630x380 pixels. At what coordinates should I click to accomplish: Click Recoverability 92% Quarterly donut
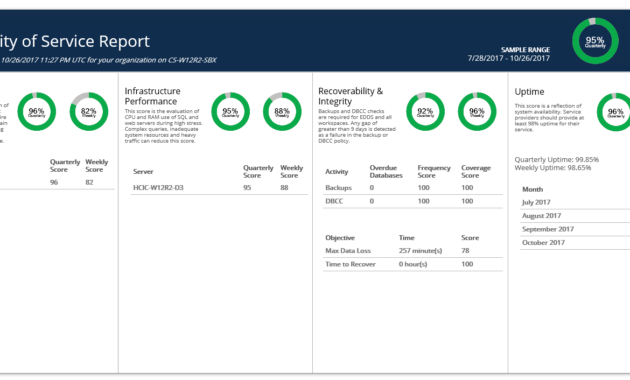click(425, 112)
